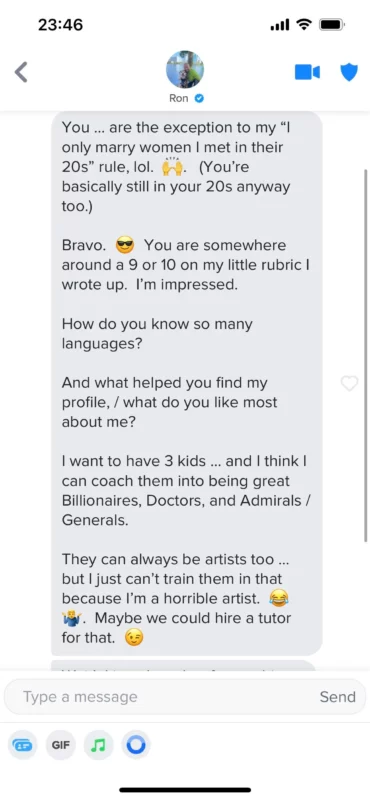Screen dimensions: 370x800
Task: Tap the blue verified badge next to Ron
Action: tap(200, 98)
